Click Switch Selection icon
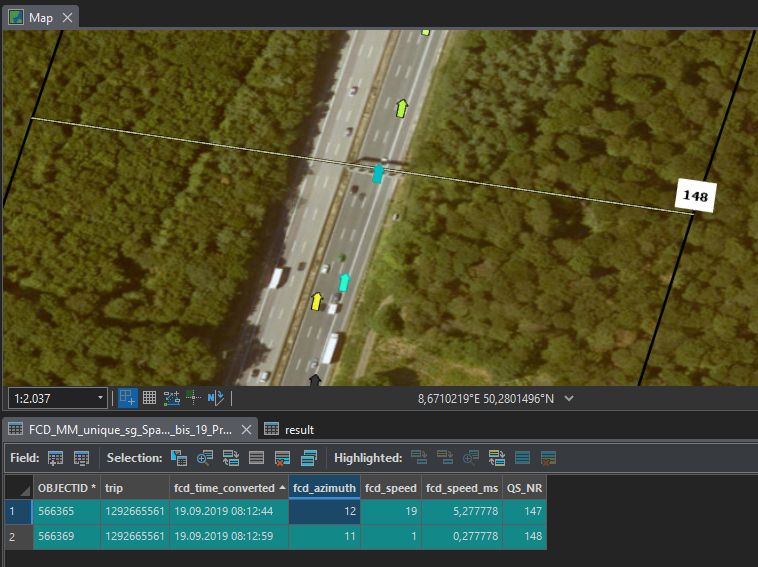The width and height of the screenshot is (758, 567). click(x=231, y=458)
